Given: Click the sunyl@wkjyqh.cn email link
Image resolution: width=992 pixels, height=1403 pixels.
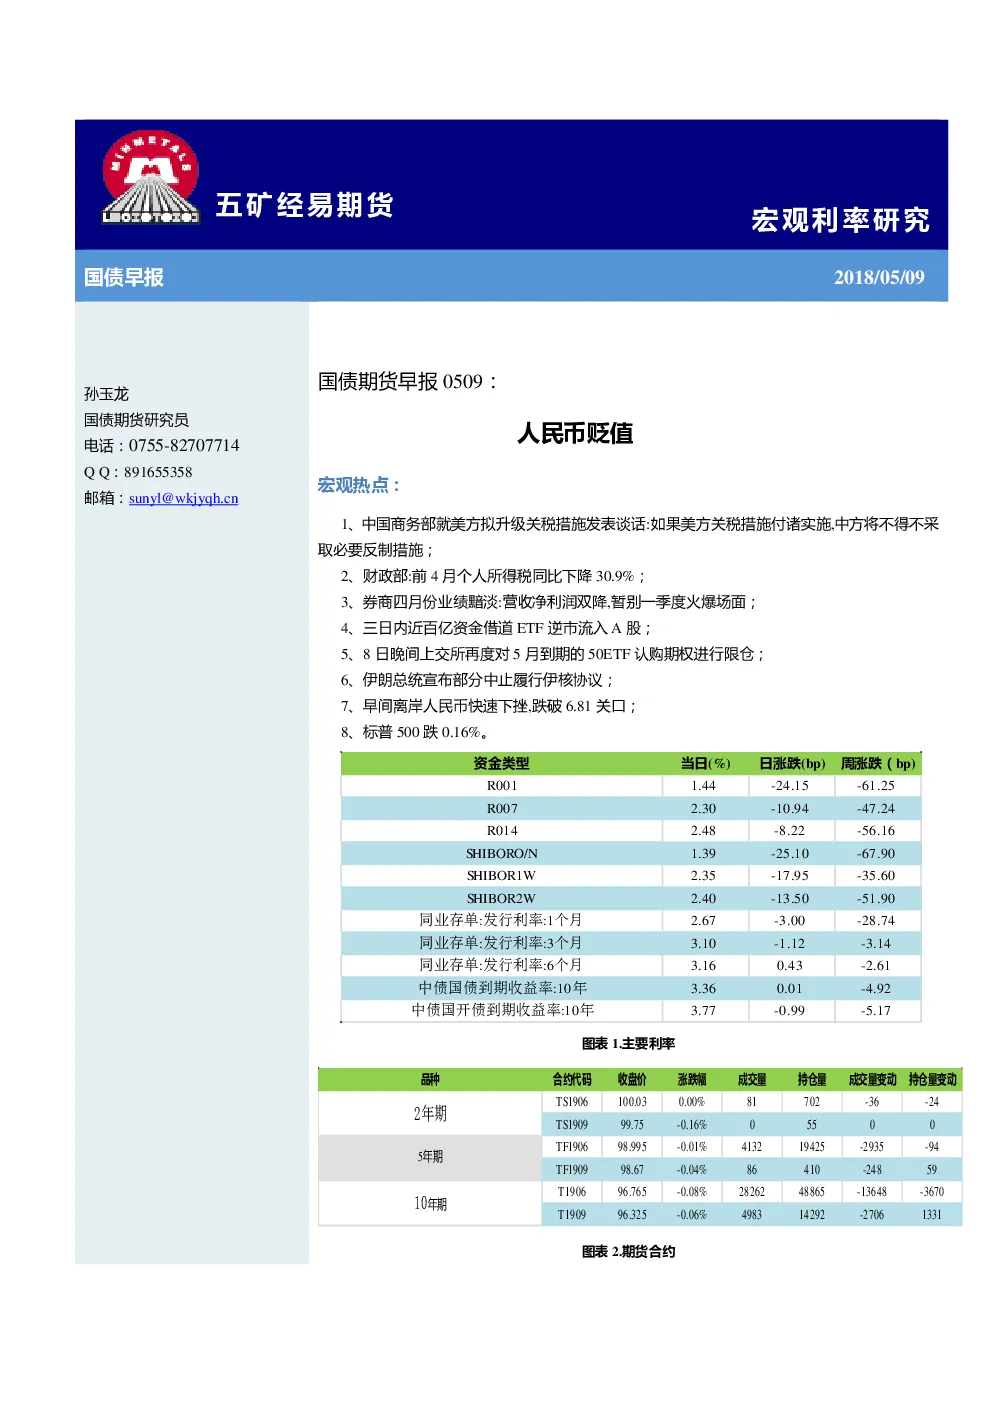Looking at the screenshot, I should 183,498.
